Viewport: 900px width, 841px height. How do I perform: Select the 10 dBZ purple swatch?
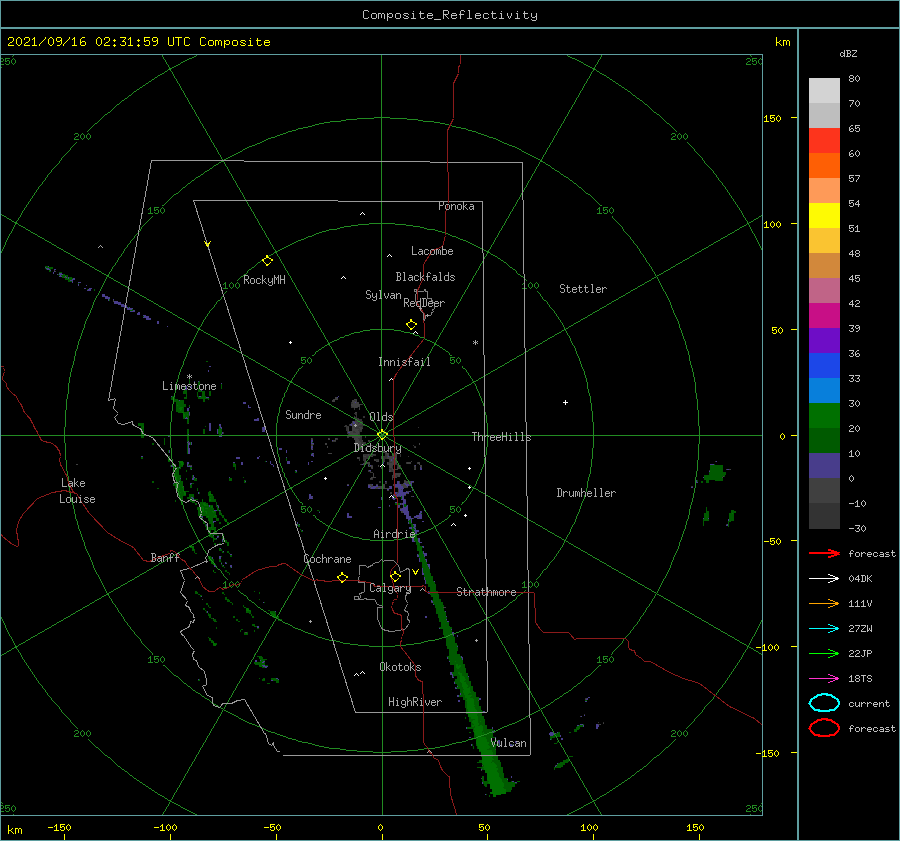824,466
